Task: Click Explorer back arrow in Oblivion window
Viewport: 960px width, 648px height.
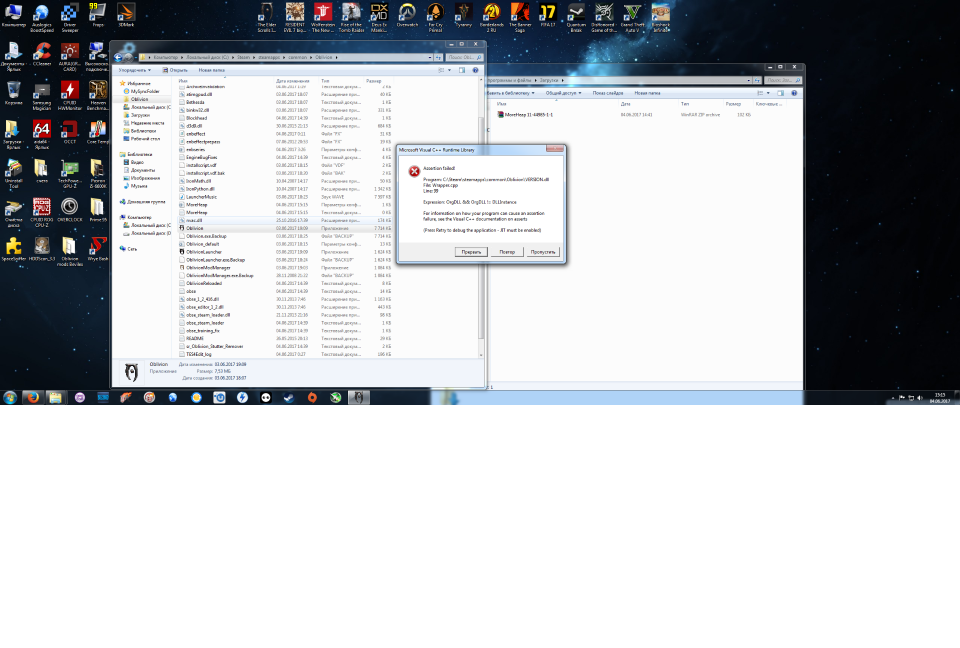Action: point(118,57)
